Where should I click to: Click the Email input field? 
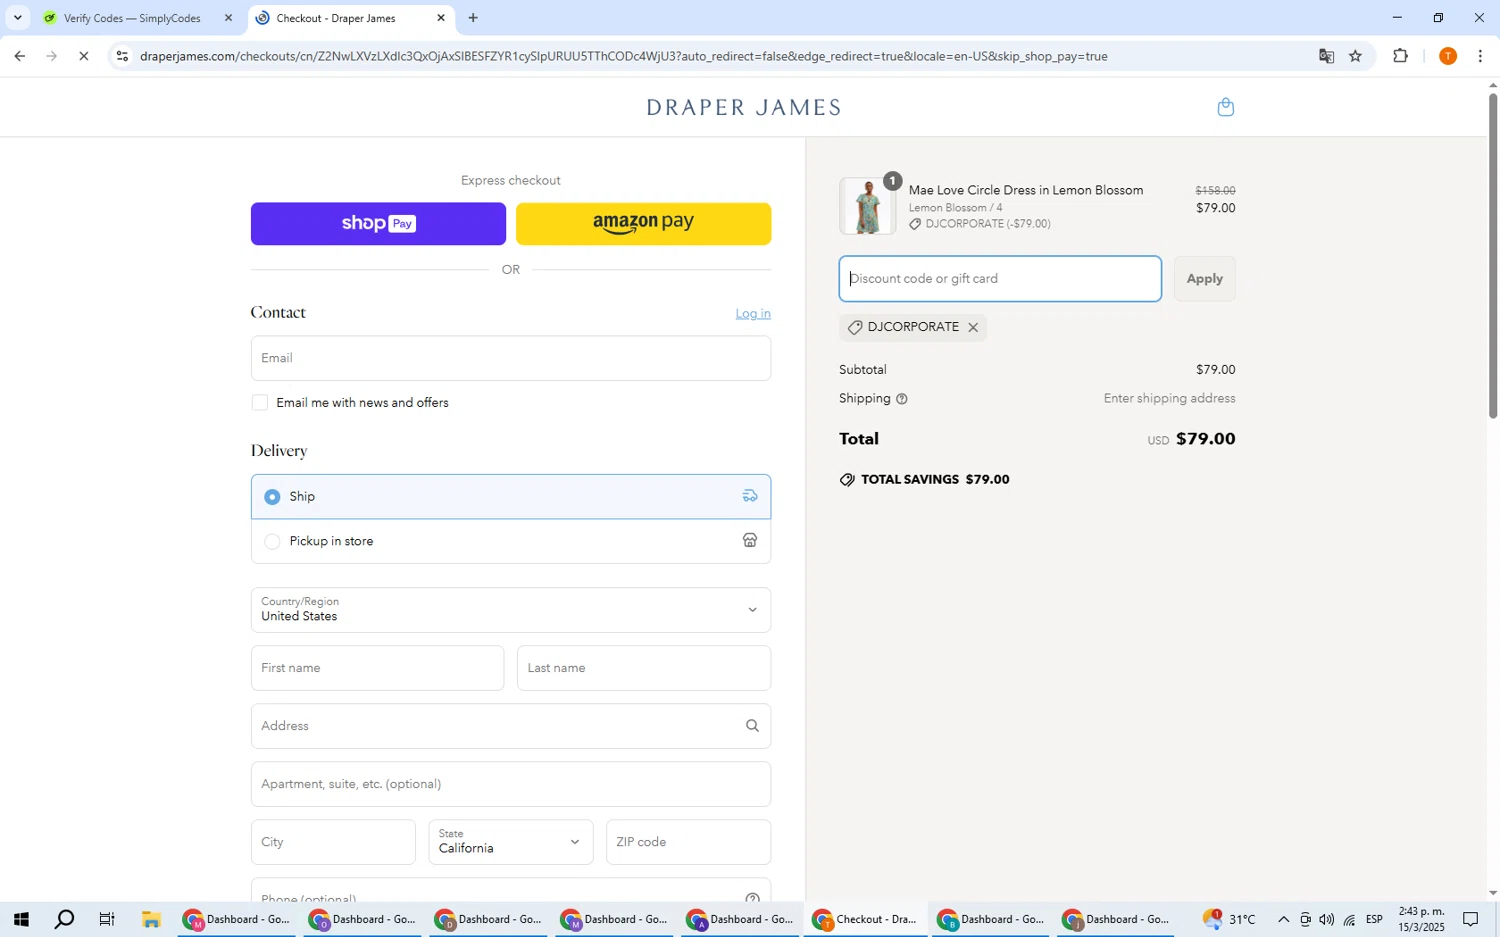[x=511, y=358]
